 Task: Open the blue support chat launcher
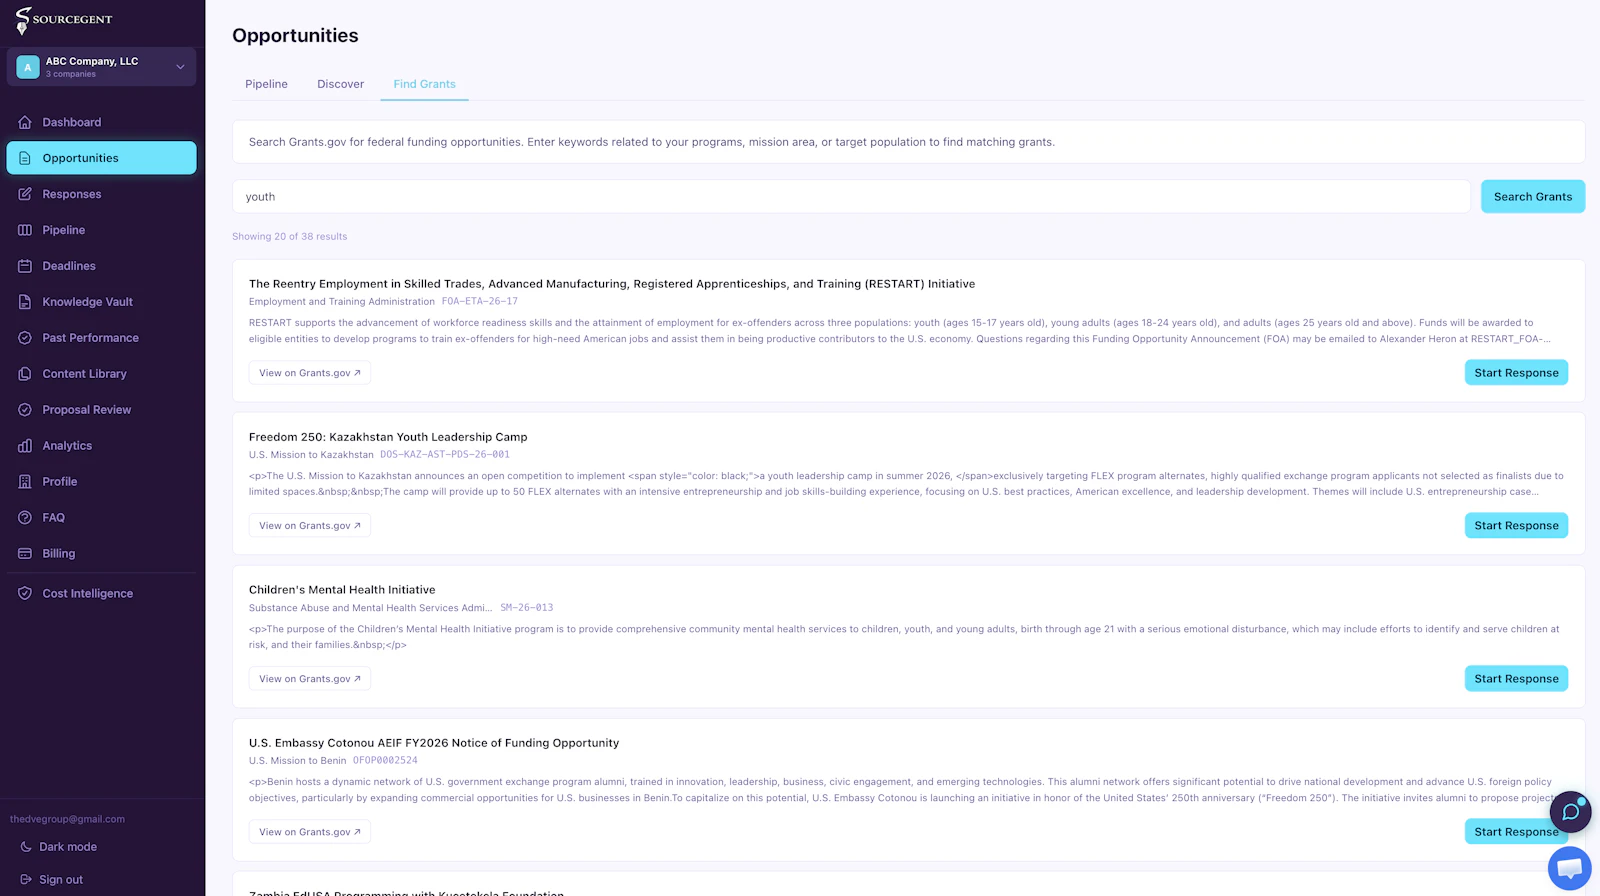(1570, 868)
